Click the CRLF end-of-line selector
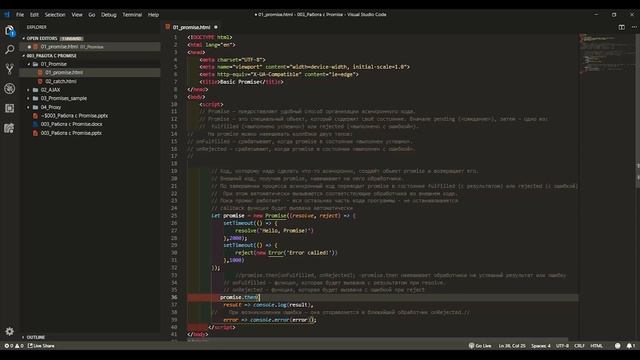Screen dimensions: 640x360 (580, 346)
